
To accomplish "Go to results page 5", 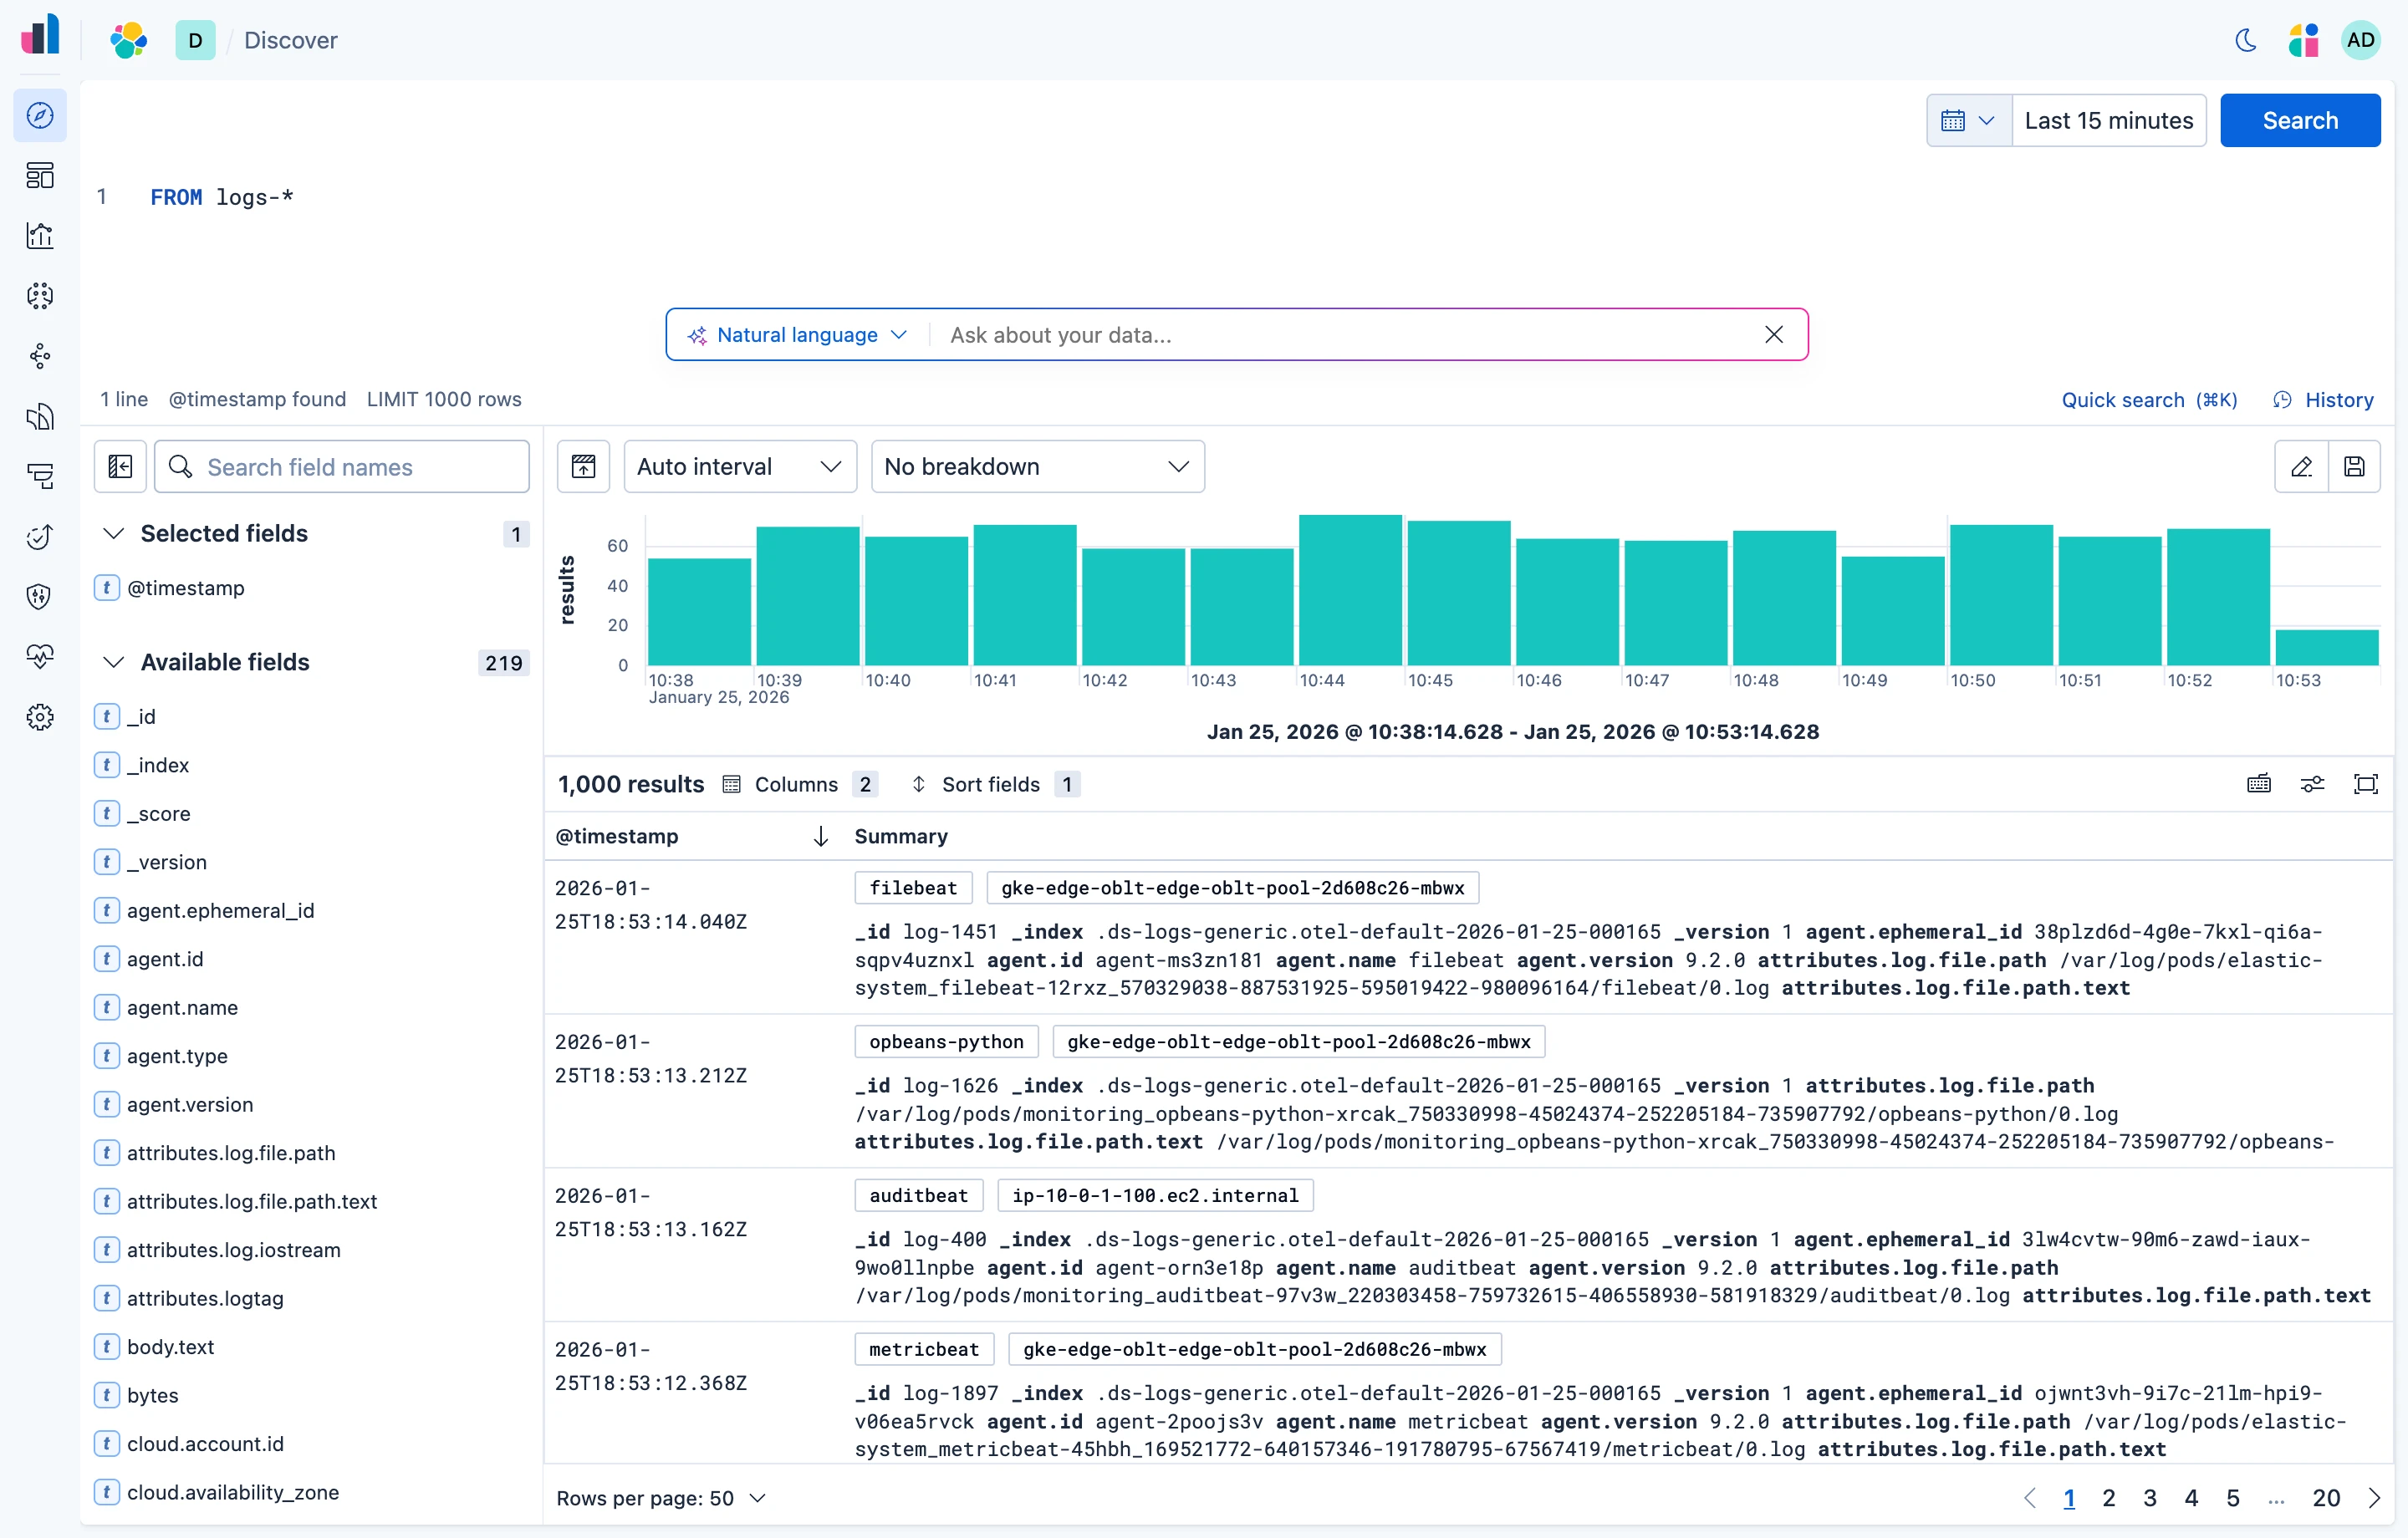I will tap(2232, 1498).
